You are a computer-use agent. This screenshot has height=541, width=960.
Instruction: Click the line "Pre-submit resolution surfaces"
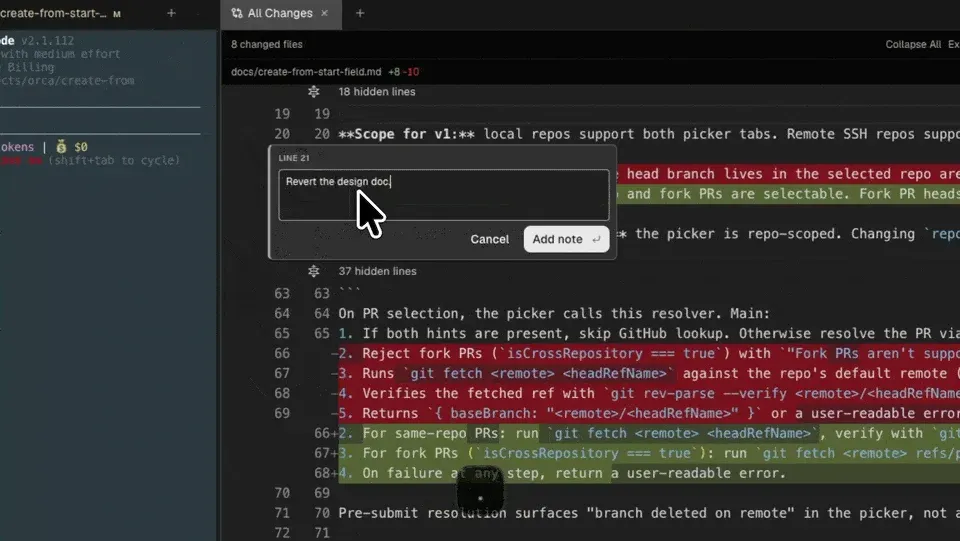(x=649, y=513)
